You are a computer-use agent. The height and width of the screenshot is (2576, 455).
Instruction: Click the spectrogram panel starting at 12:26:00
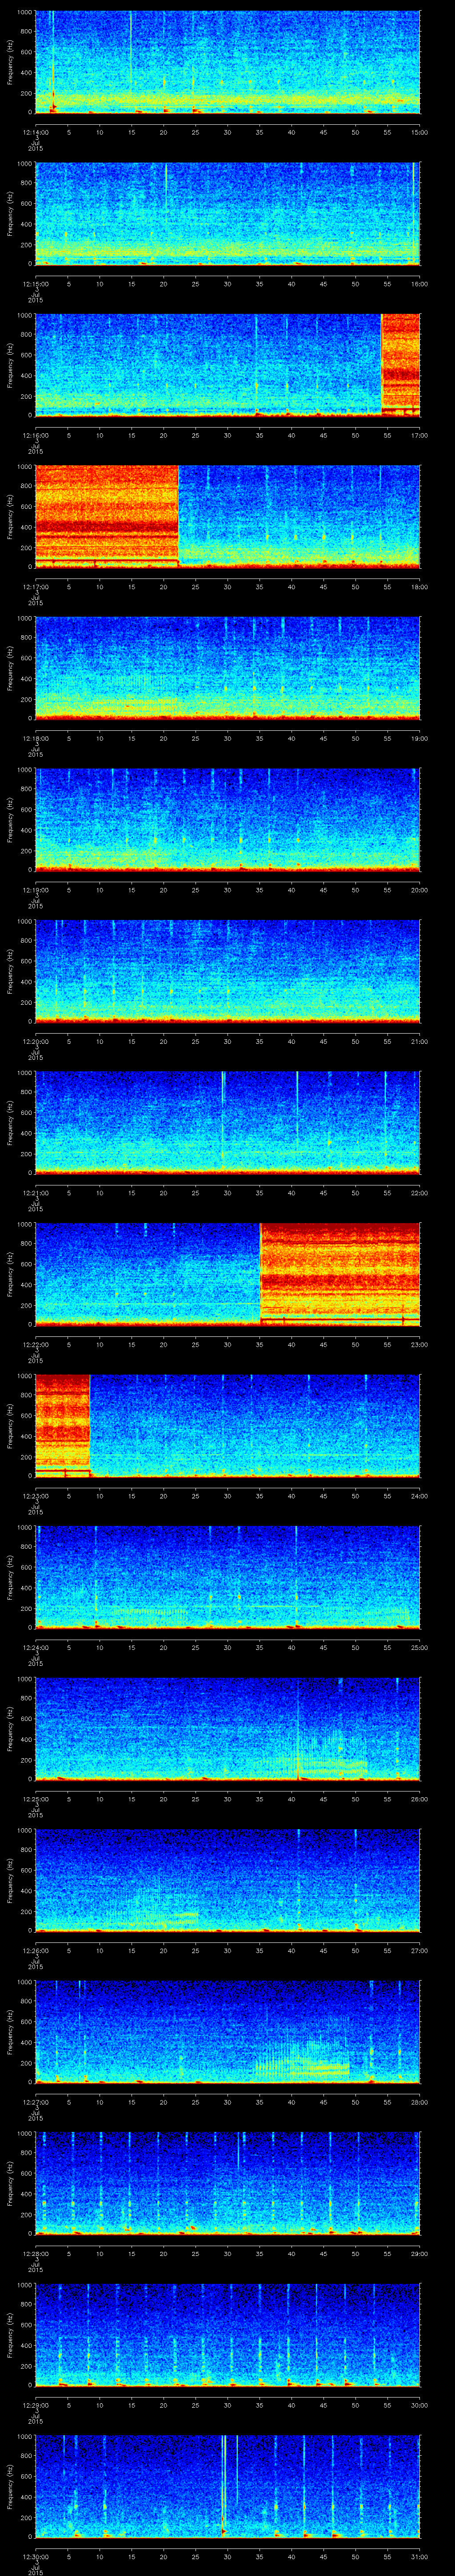point(227,1880)
